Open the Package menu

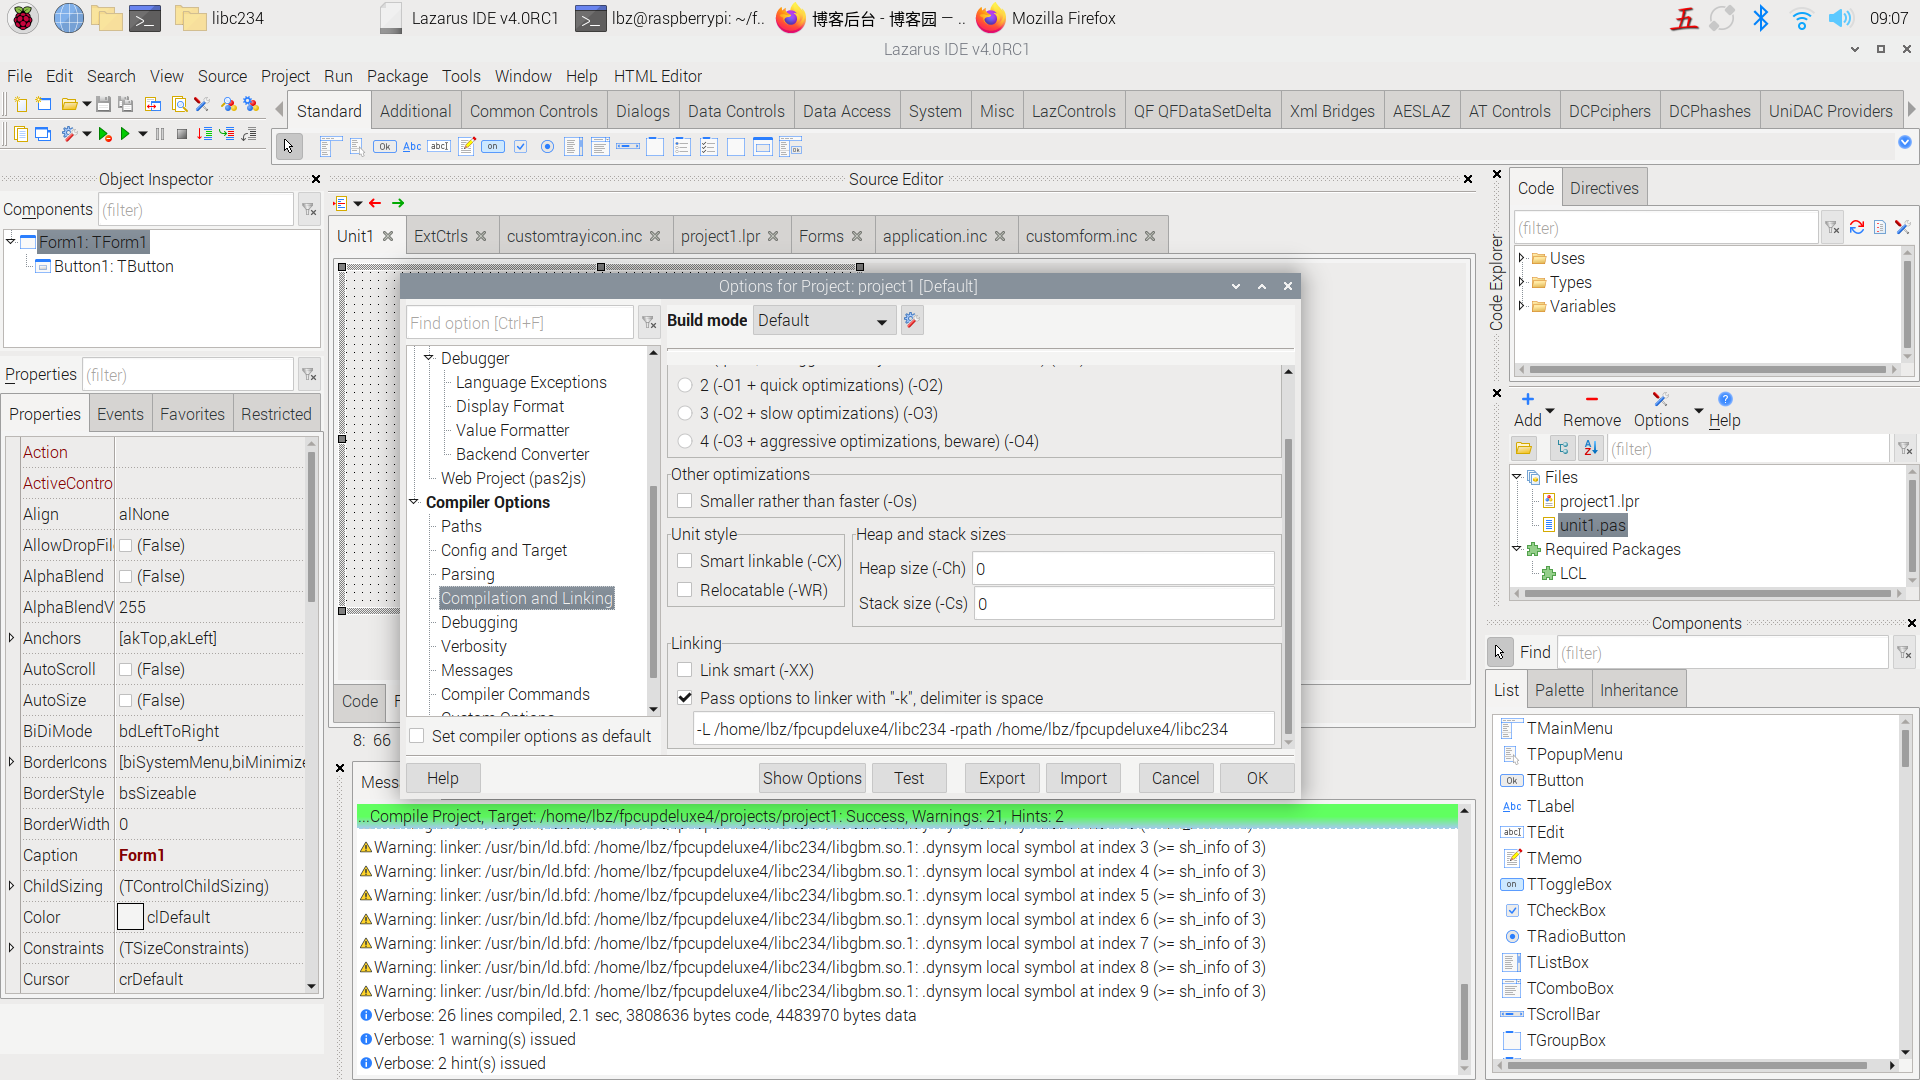(396, 76)
